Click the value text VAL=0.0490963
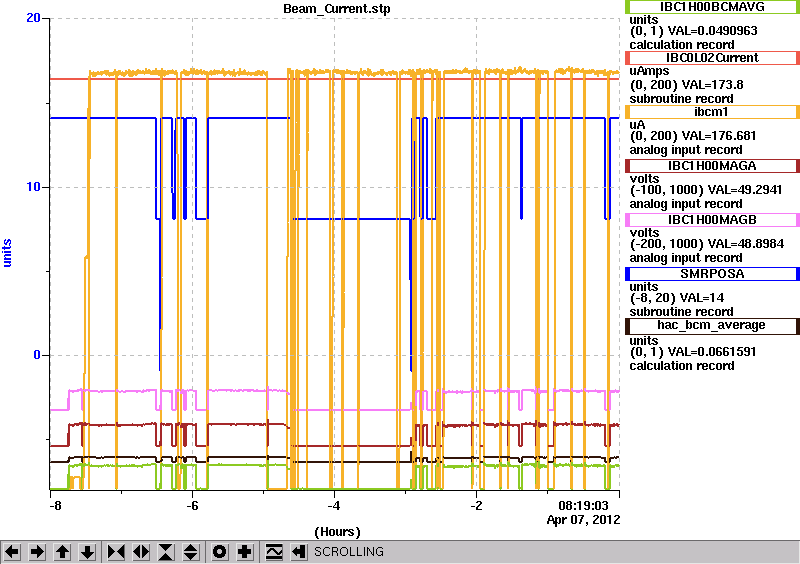800x564 pixels. [713, 31]
